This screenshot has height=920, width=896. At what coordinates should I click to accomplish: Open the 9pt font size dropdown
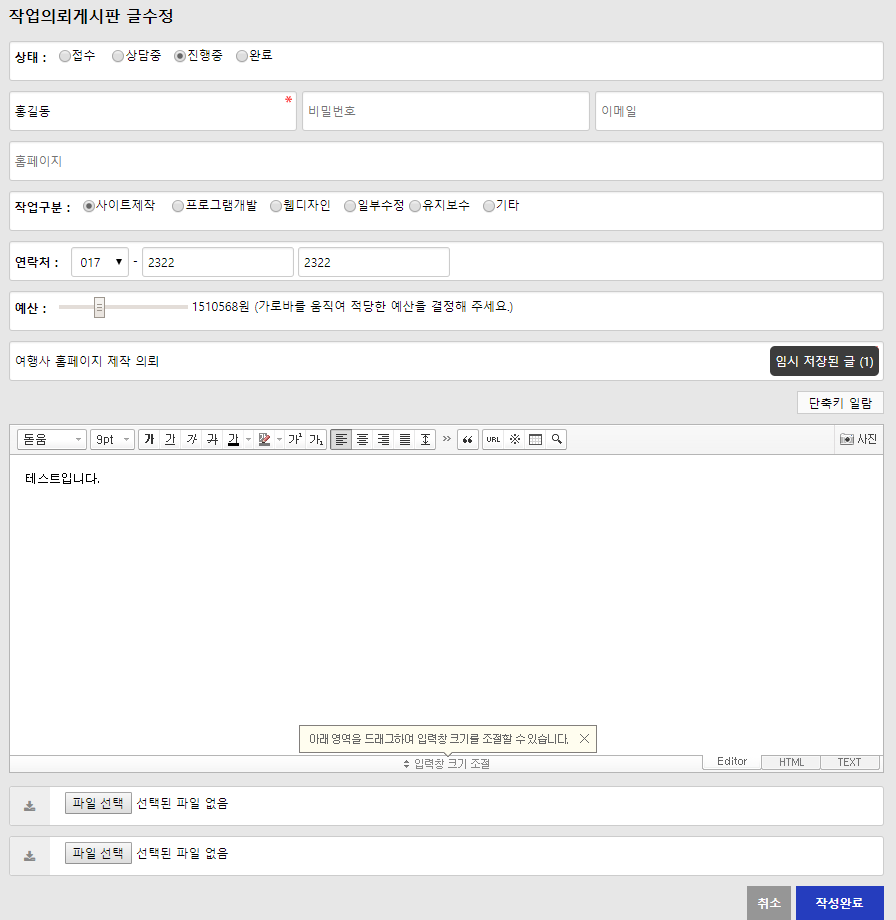113,439
